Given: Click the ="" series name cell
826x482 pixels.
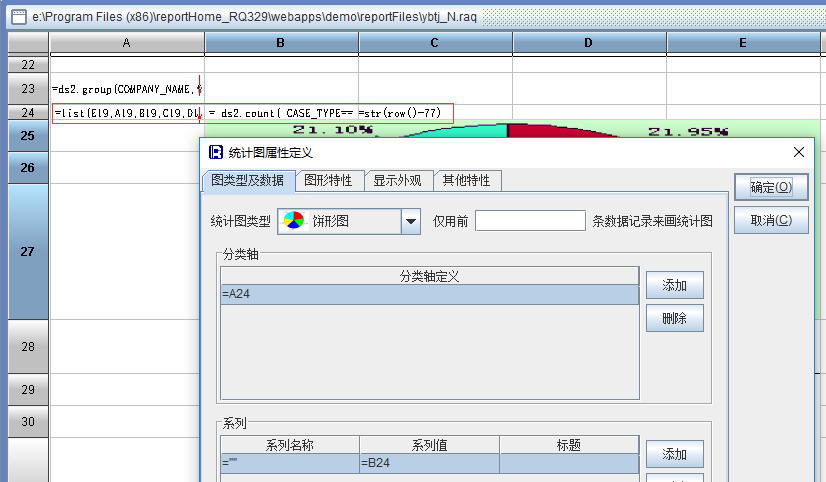Looking at the screenshot, I should pos(290,463).
